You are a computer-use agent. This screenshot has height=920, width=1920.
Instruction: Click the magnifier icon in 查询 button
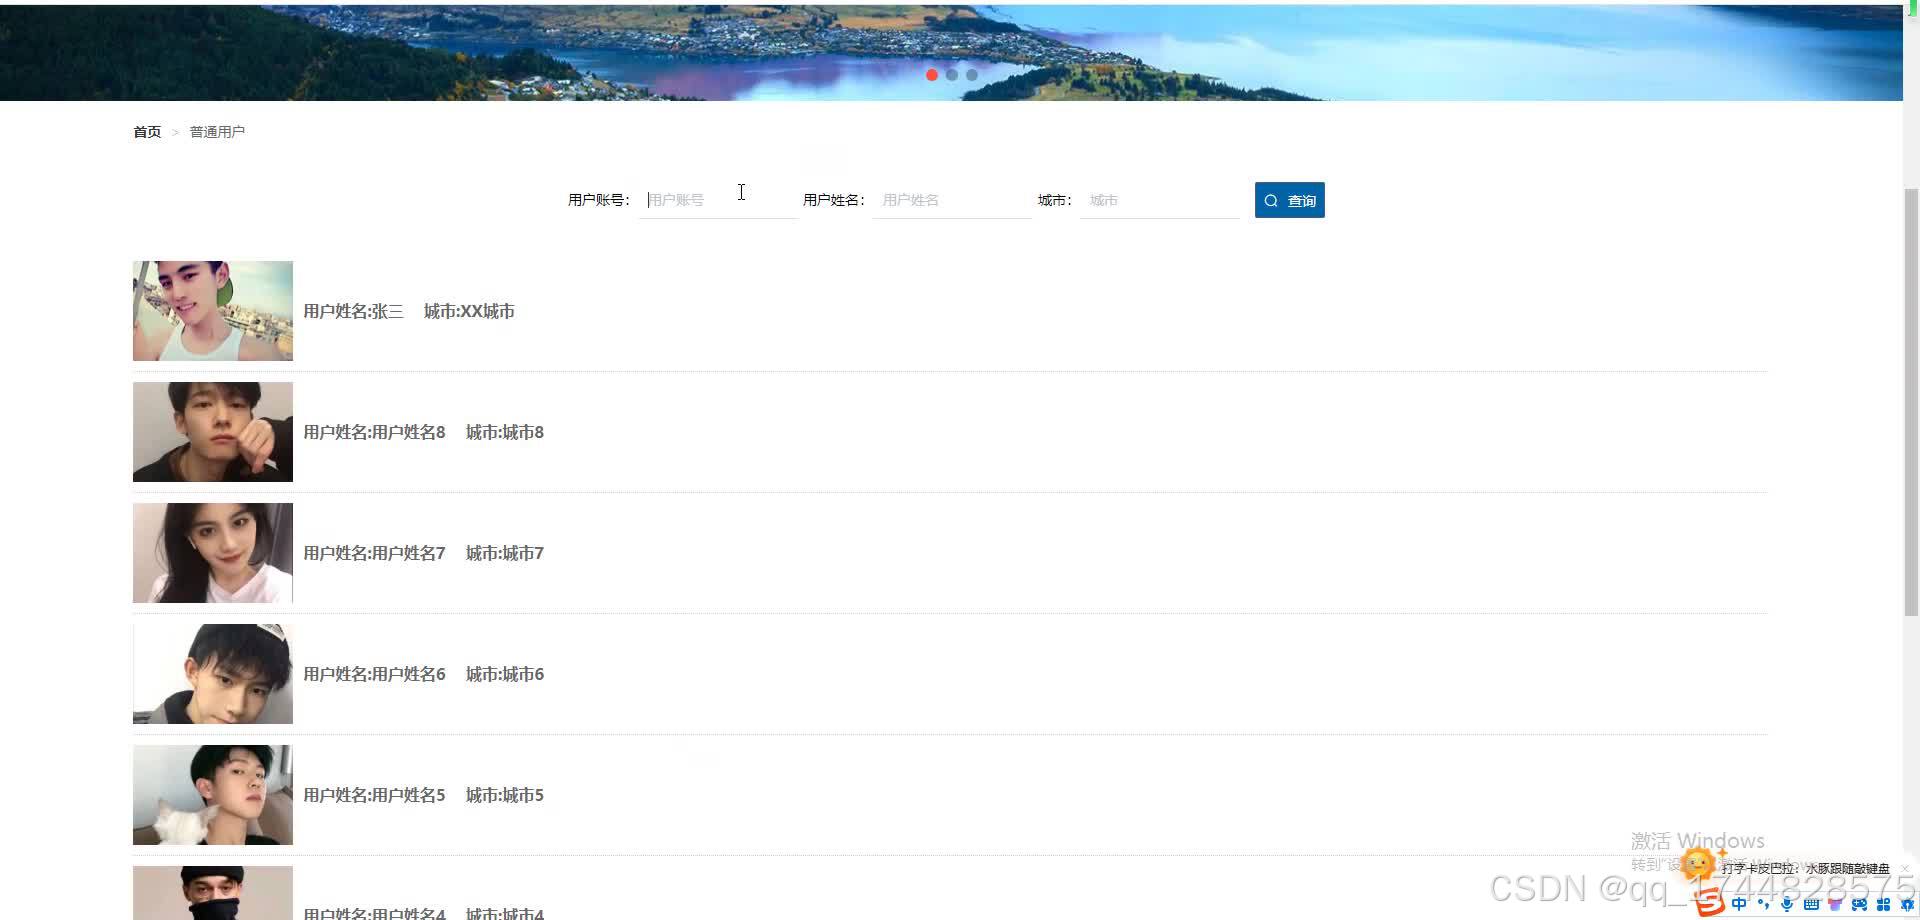coord(1271,201)
